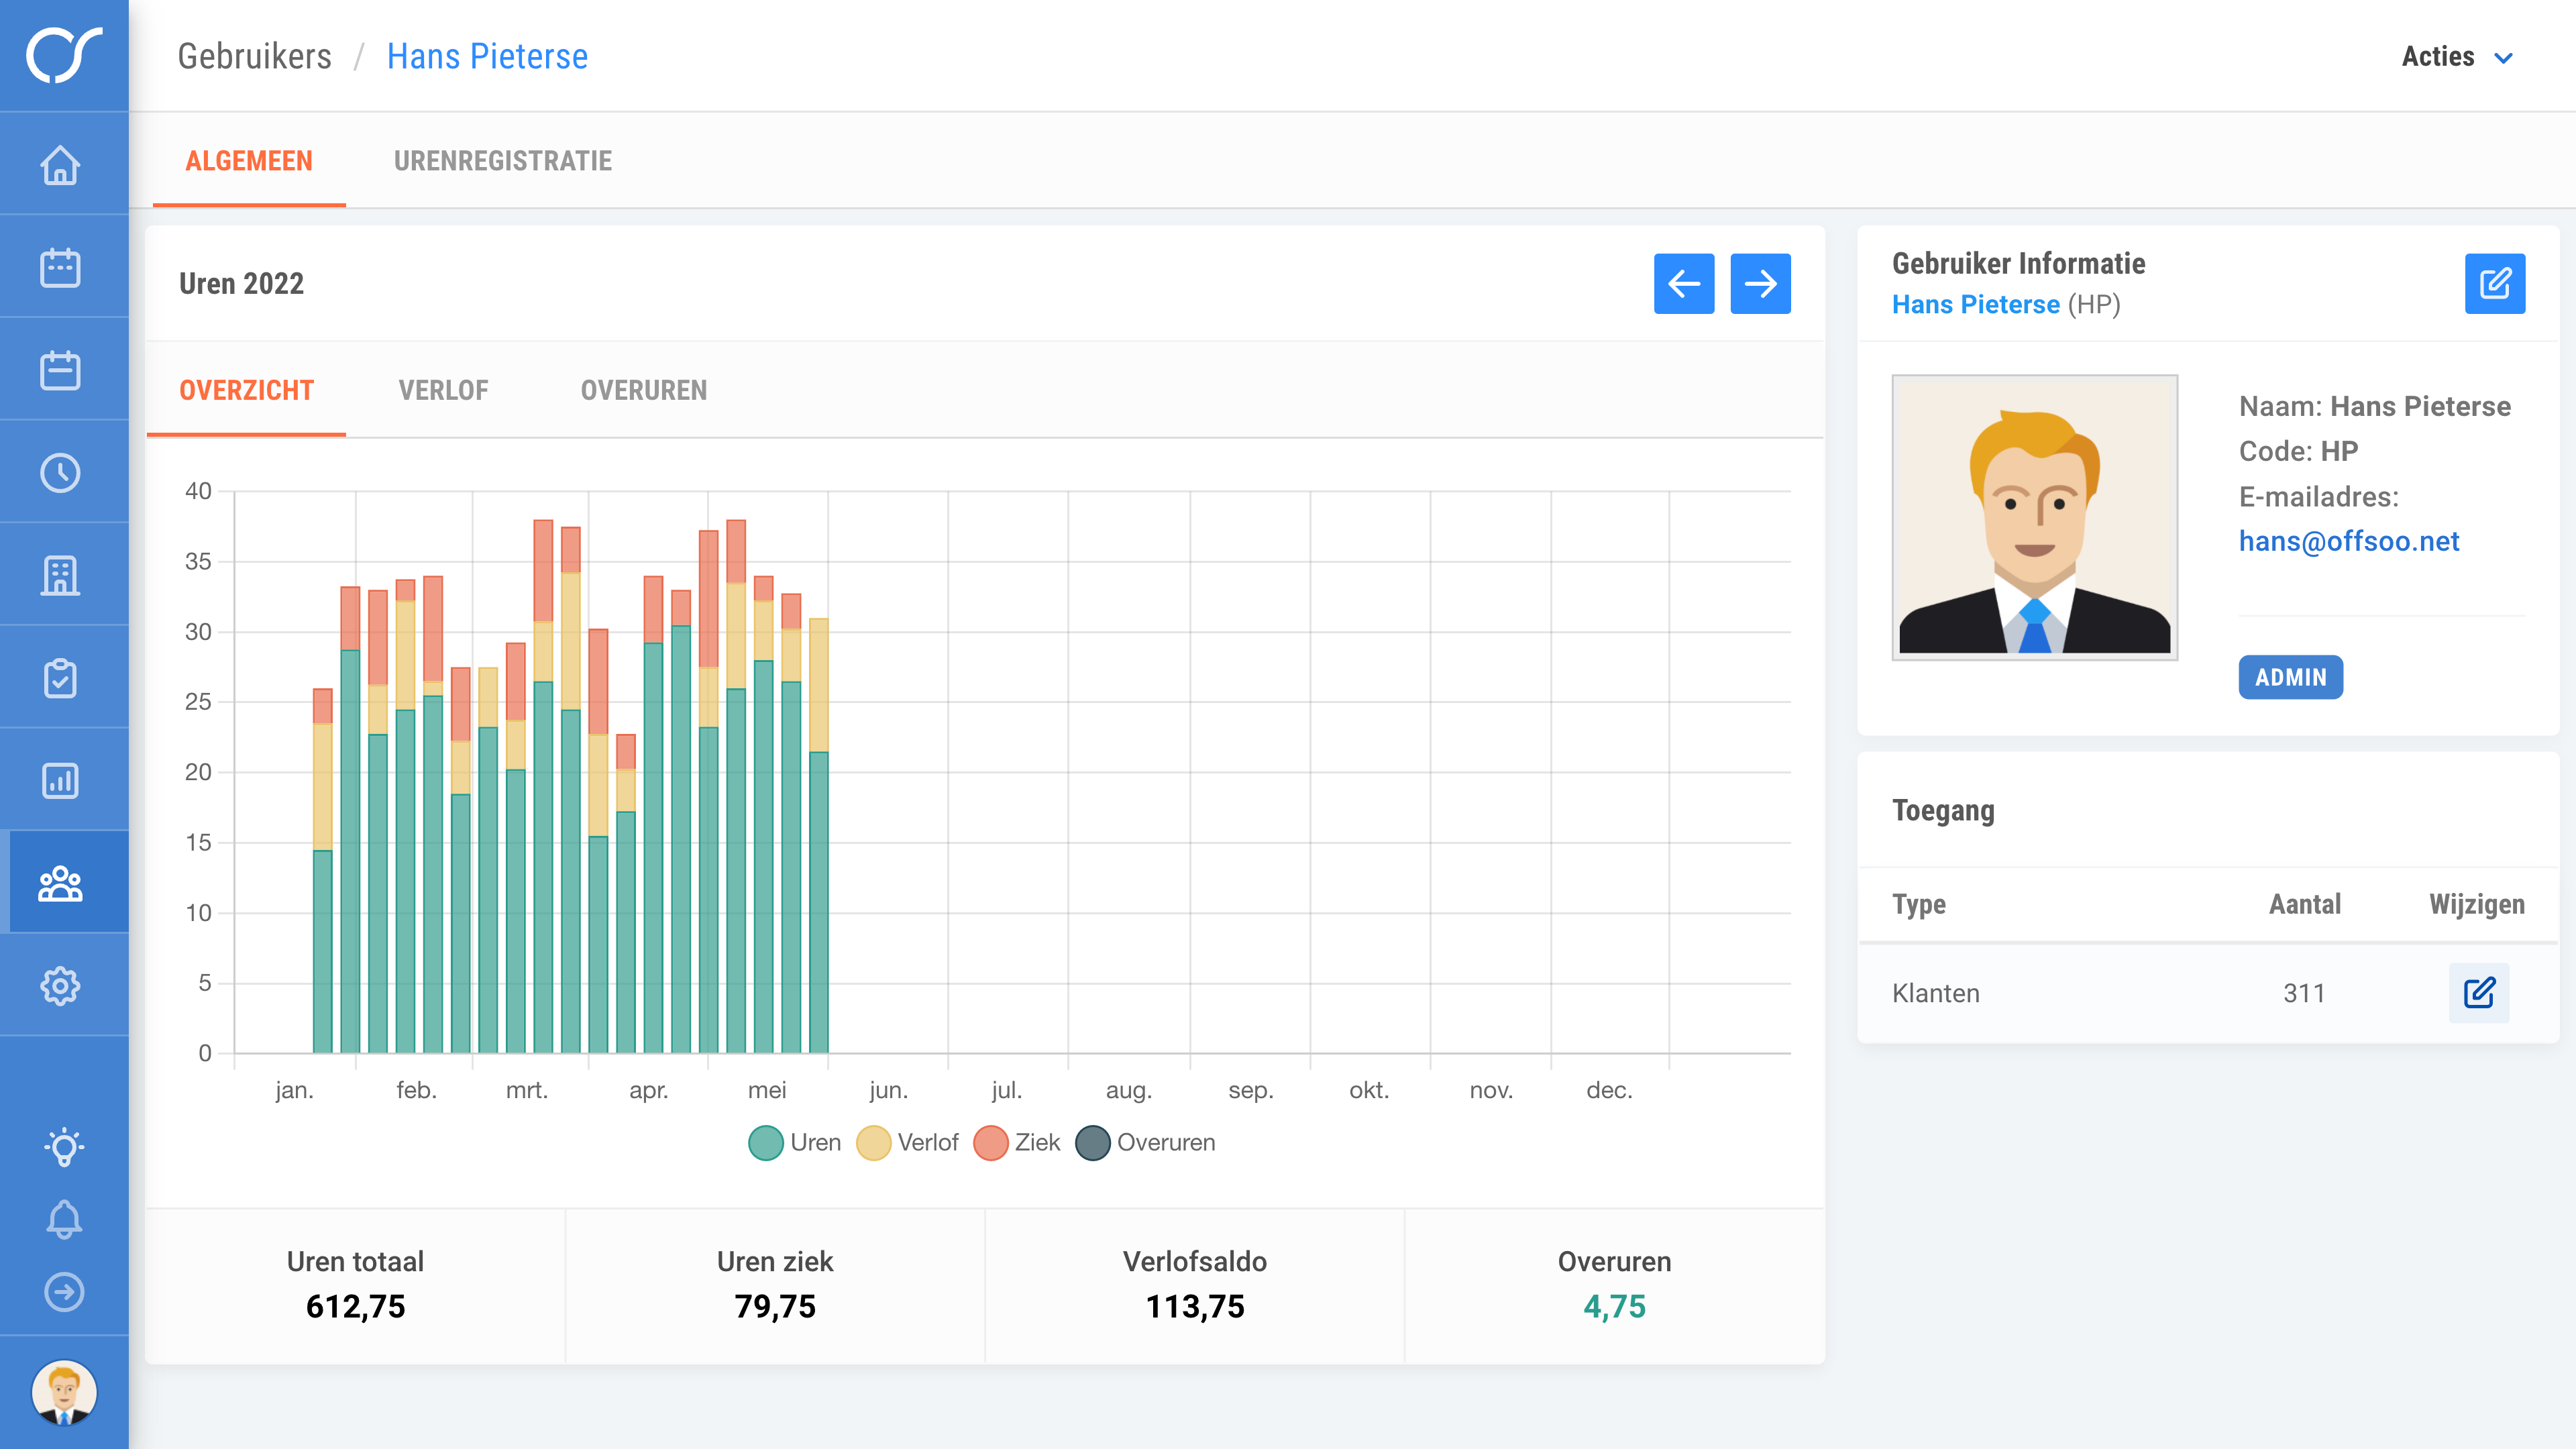This screenshot has height=1449, width=2576.
Task: Open the home icon in sidebar
Action: [61, 165]
